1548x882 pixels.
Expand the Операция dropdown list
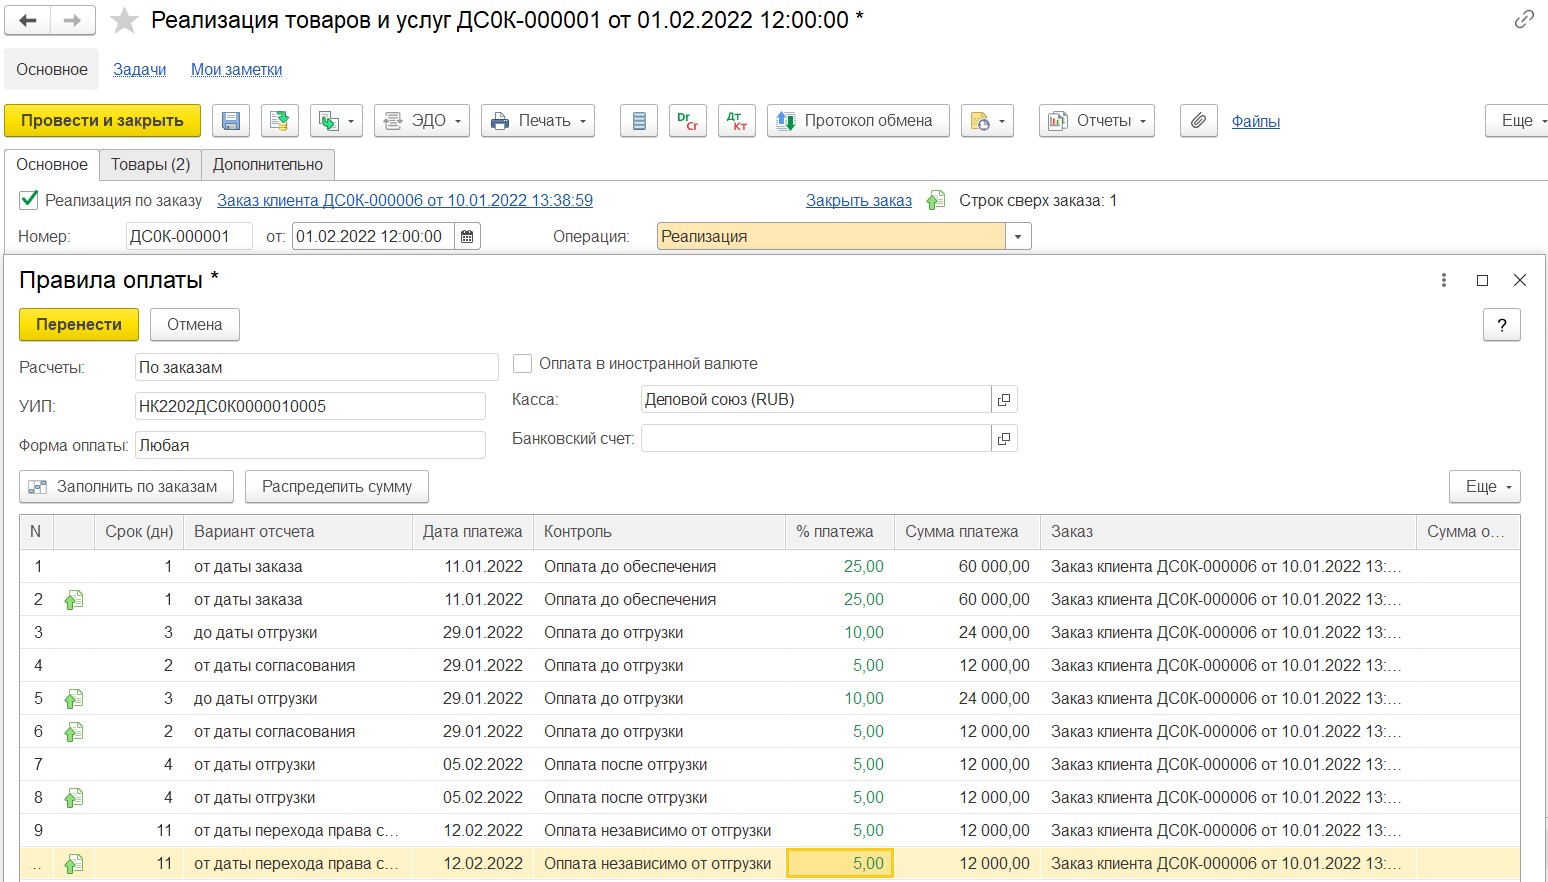[x=1018, y=237]
